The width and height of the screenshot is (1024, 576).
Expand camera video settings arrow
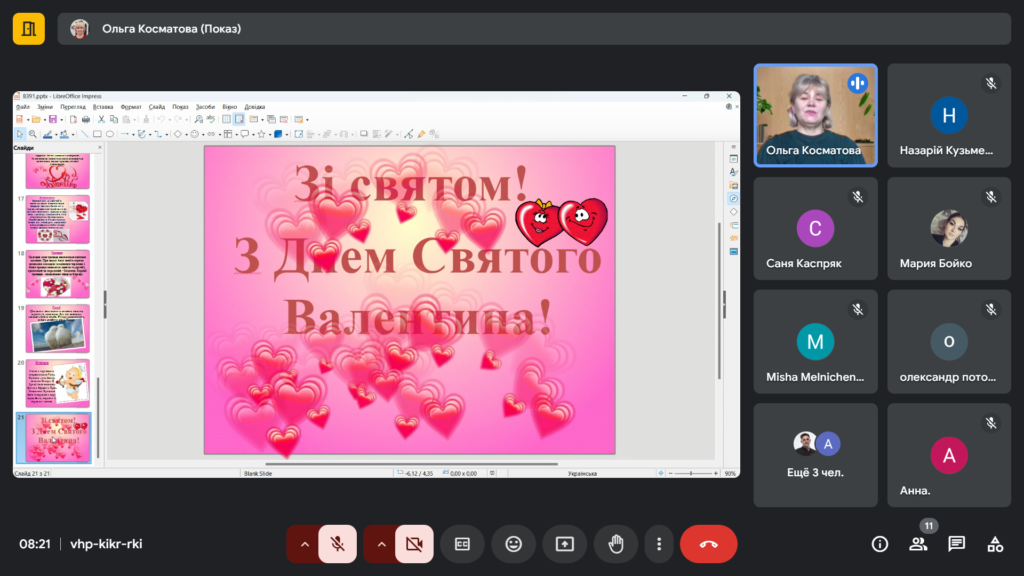[x=381, y=544]
